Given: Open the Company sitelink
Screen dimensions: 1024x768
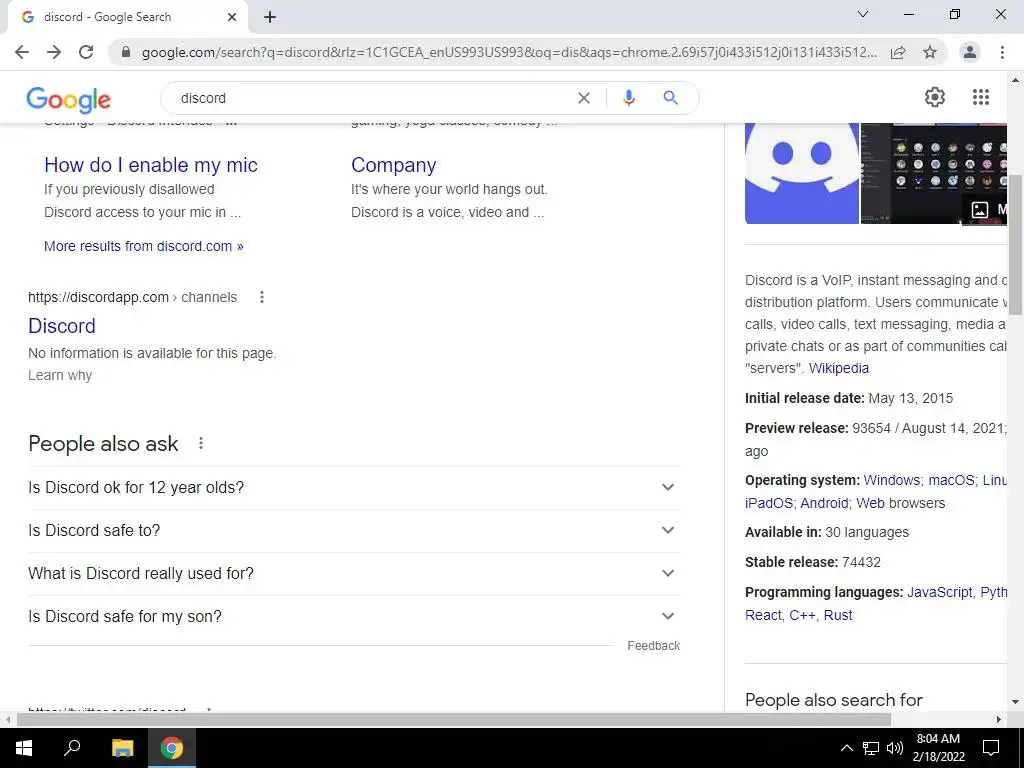Looking at the screenshot, I should [393, 165].
